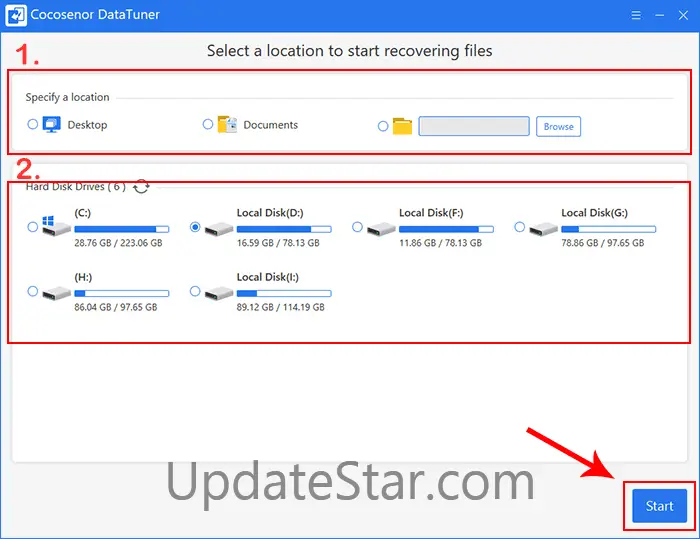Select the Documents radio button
The image size is (700, 539).
coord(208,124)
